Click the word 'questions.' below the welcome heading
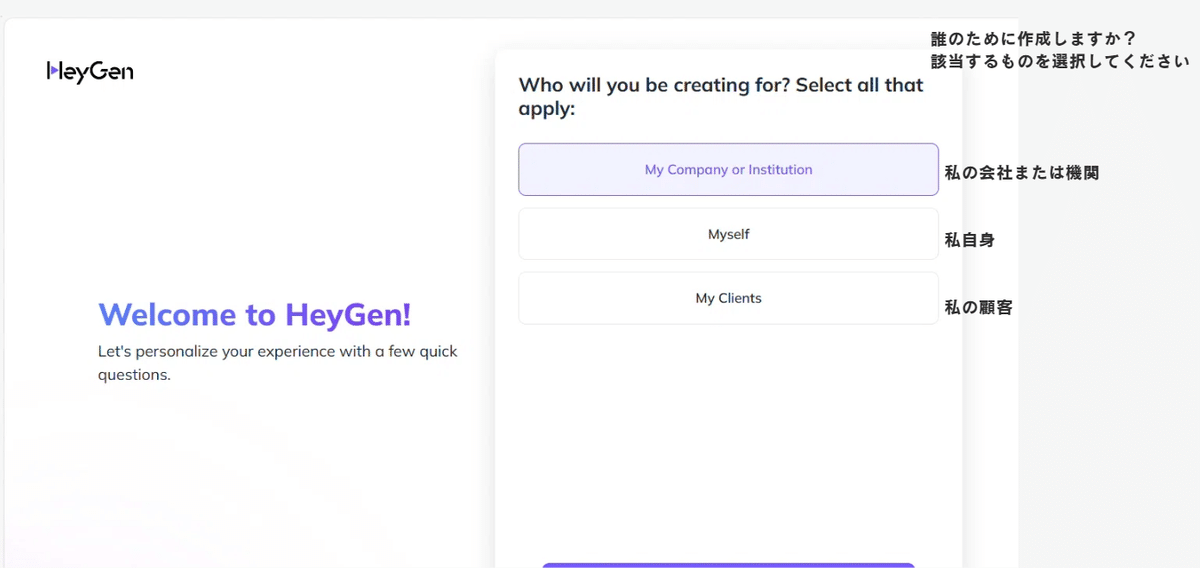This screenshot has height=568, width=1200. (134, 376)
